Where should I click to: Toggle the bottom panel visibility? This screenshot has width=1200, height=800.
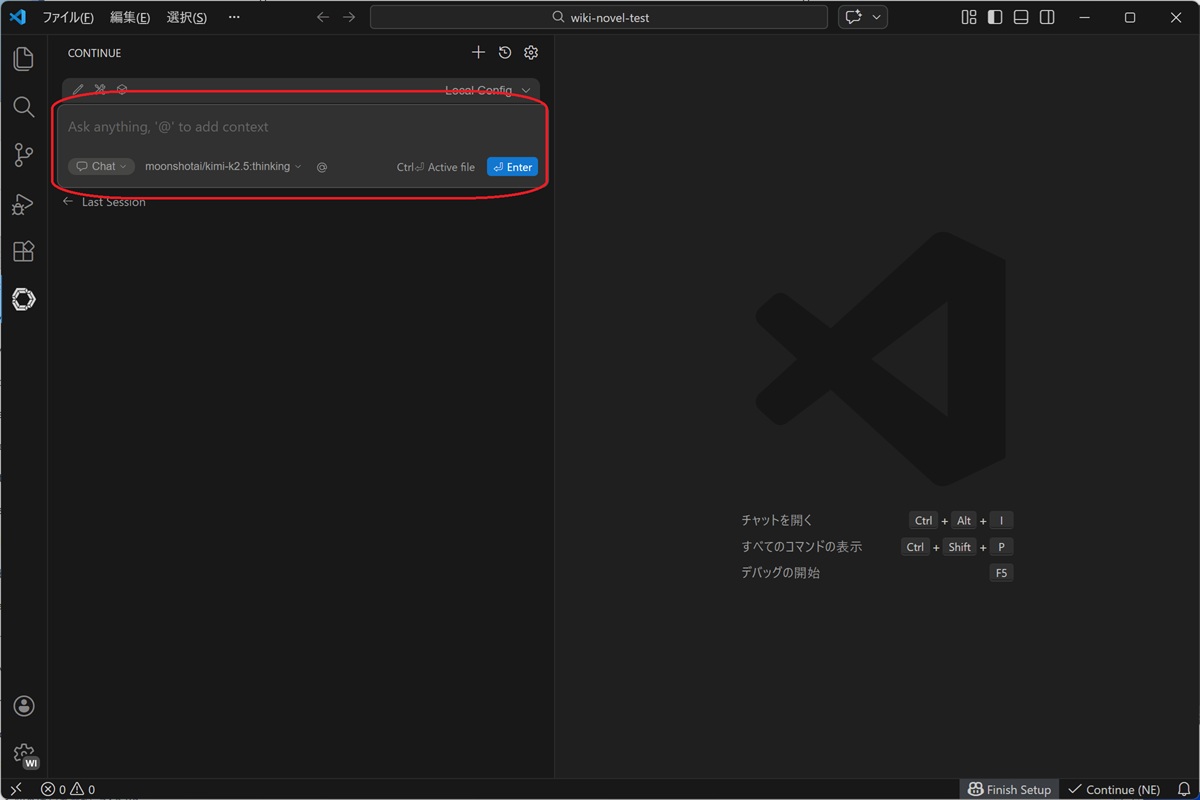click(x=1021, y=18)
